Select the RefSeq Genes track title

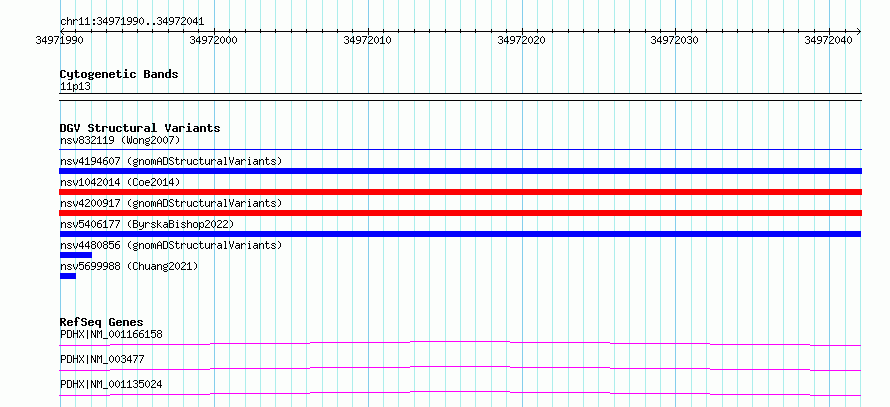click(101, 322)
